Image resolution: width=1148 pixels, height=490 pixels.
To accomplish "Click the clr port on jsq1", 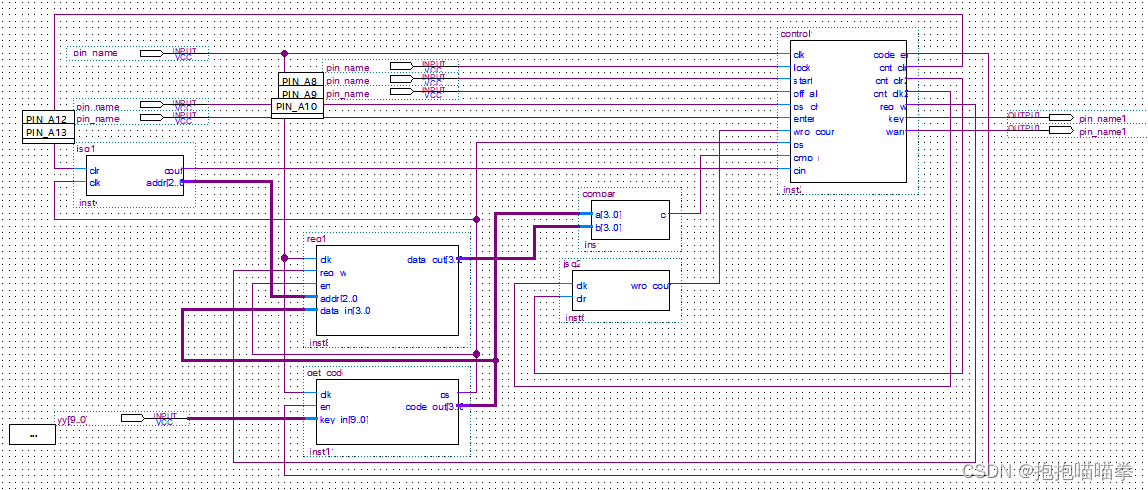I will (94, 170).
